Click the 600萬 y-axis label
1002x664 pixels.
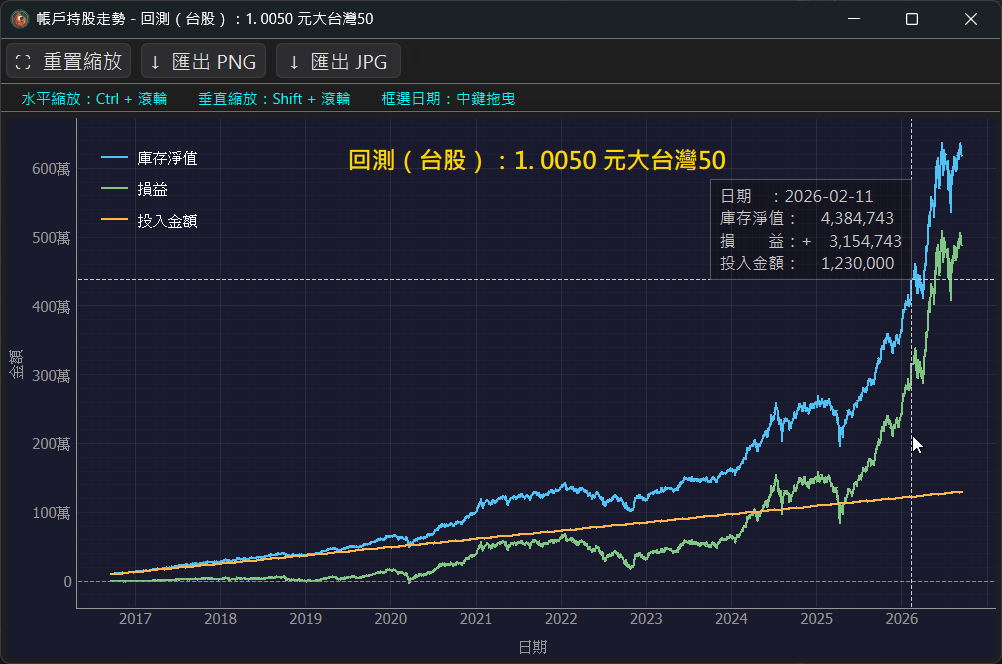point(51,169)
